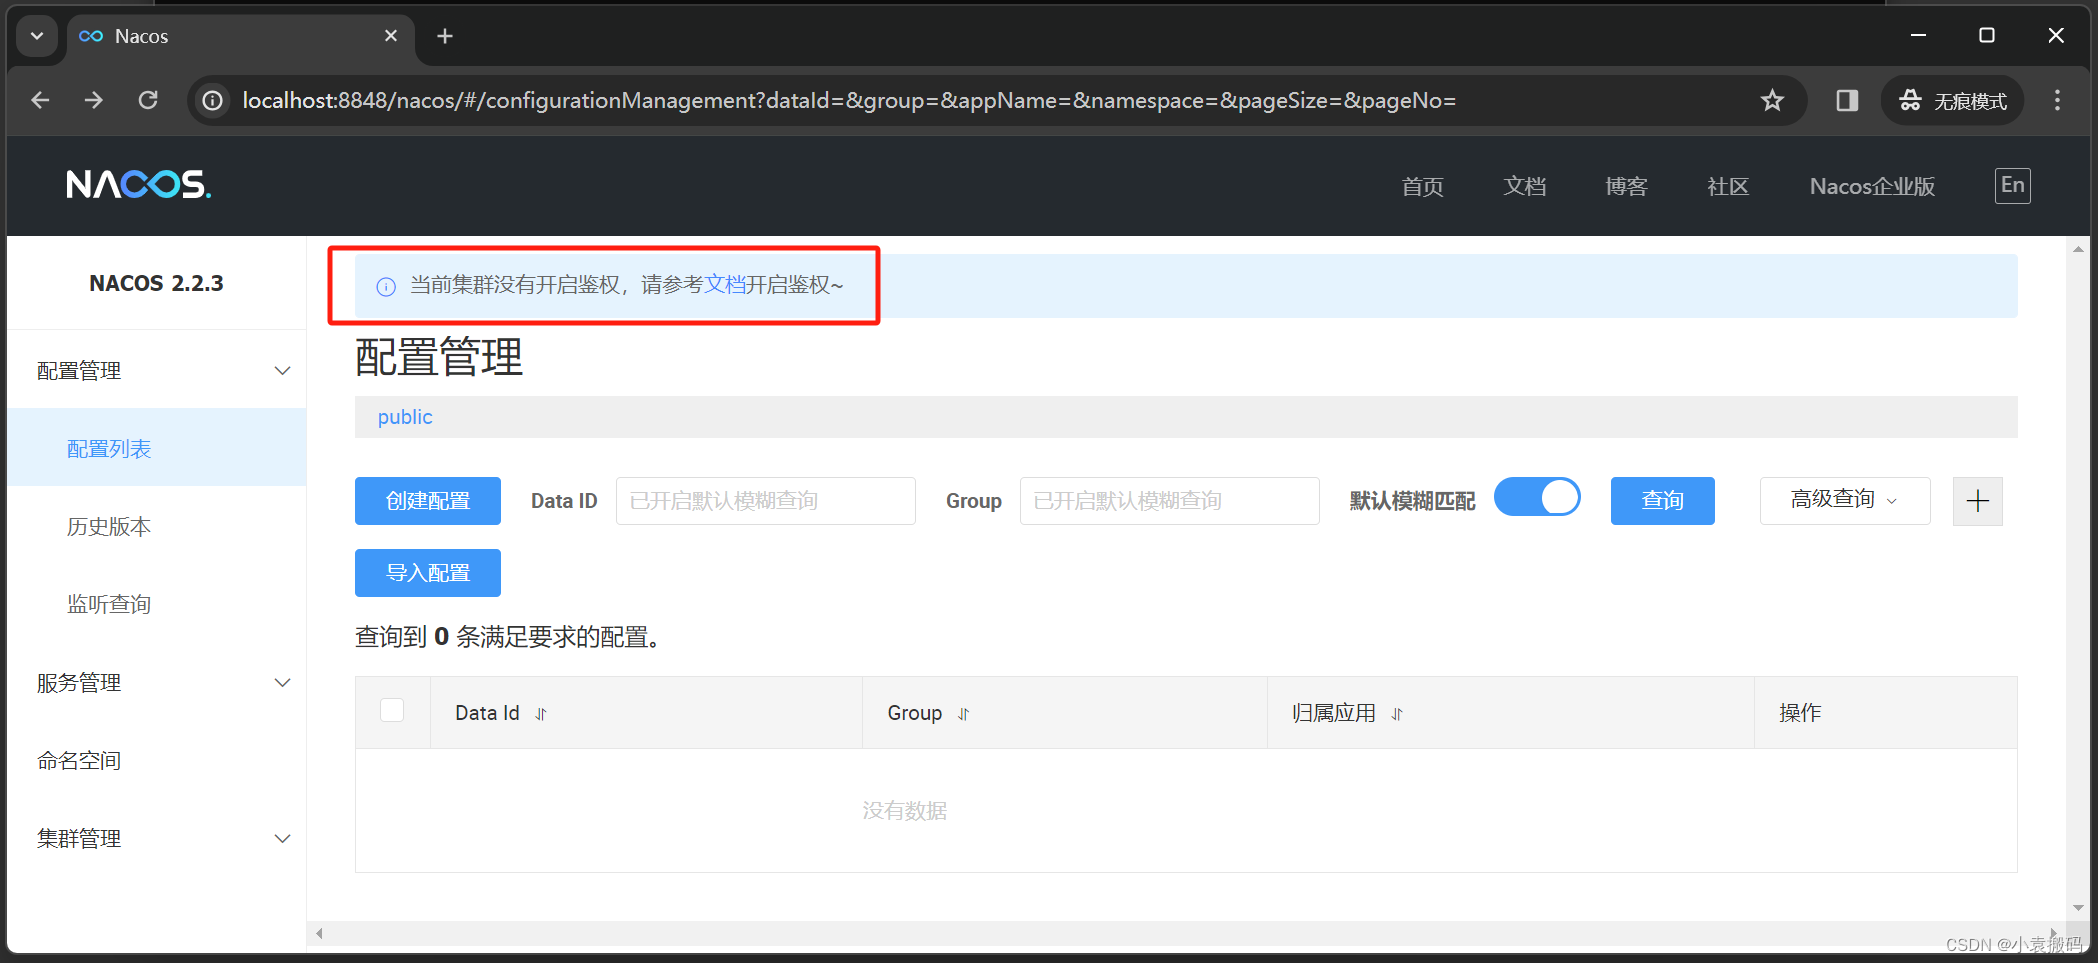Click the plus icon beside advanced query
The image size is (2098, 963).
[1977, 501]
